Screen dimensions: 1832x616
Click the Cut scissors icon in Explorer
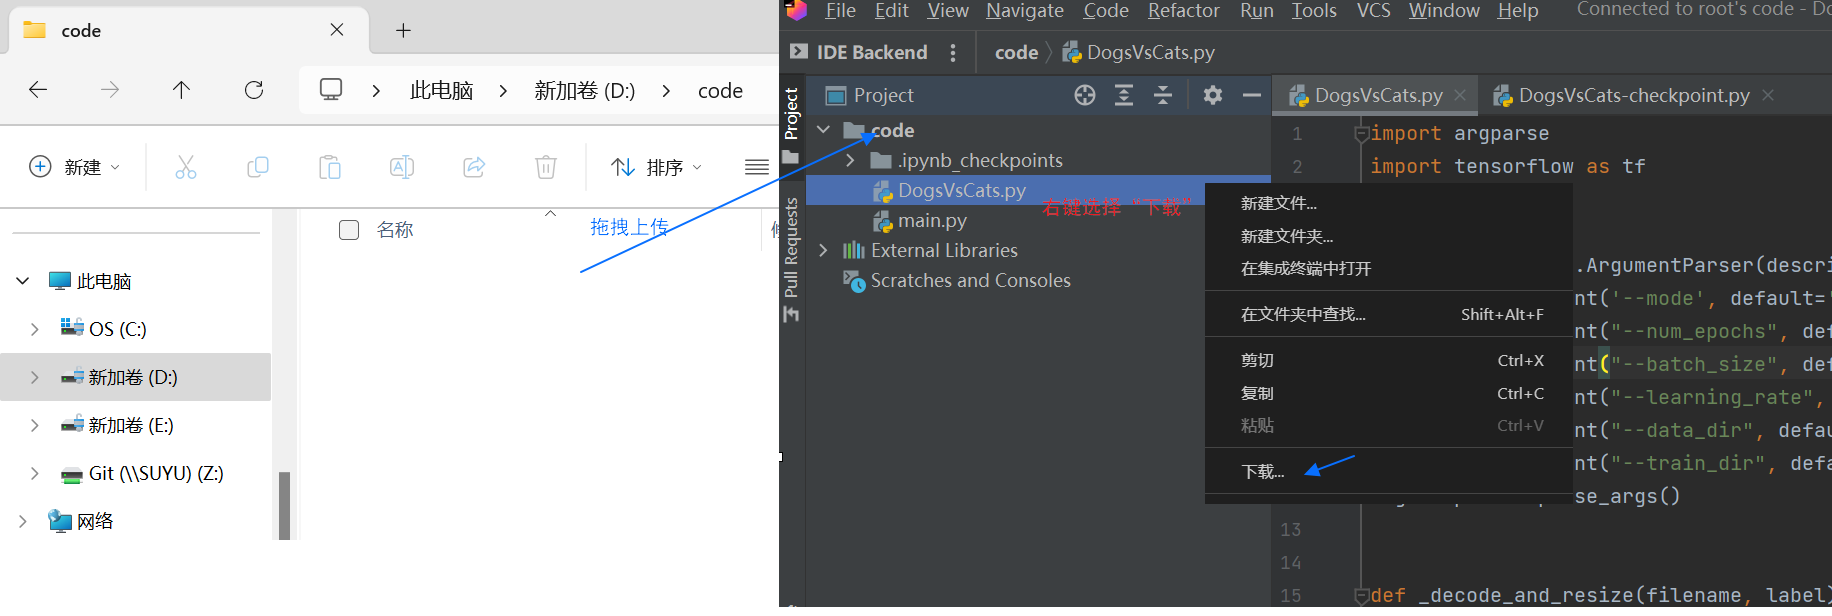pyautogui.click(x=186, y=167)
